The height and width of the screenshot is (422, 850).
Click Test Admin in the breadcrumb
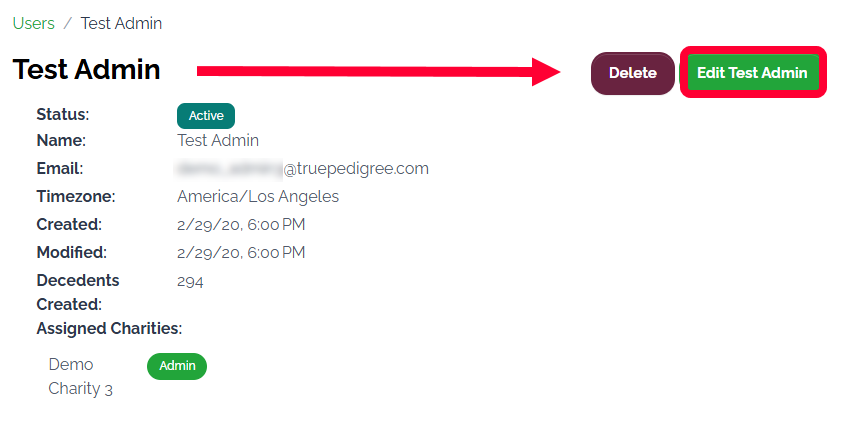pyautogui.click(x=121, y=23)
